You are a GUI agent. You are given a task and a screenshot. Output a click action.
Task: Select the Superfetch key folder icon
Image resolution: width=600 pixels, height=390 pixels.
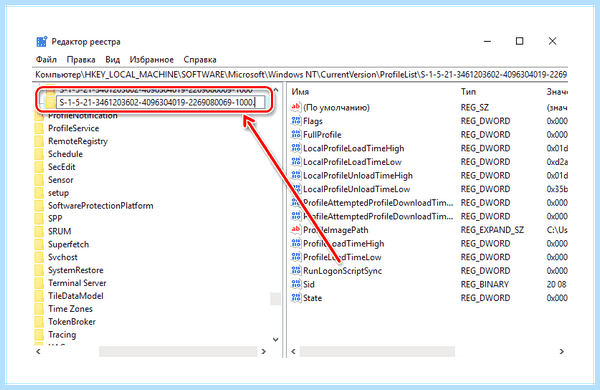coord(39,244)
